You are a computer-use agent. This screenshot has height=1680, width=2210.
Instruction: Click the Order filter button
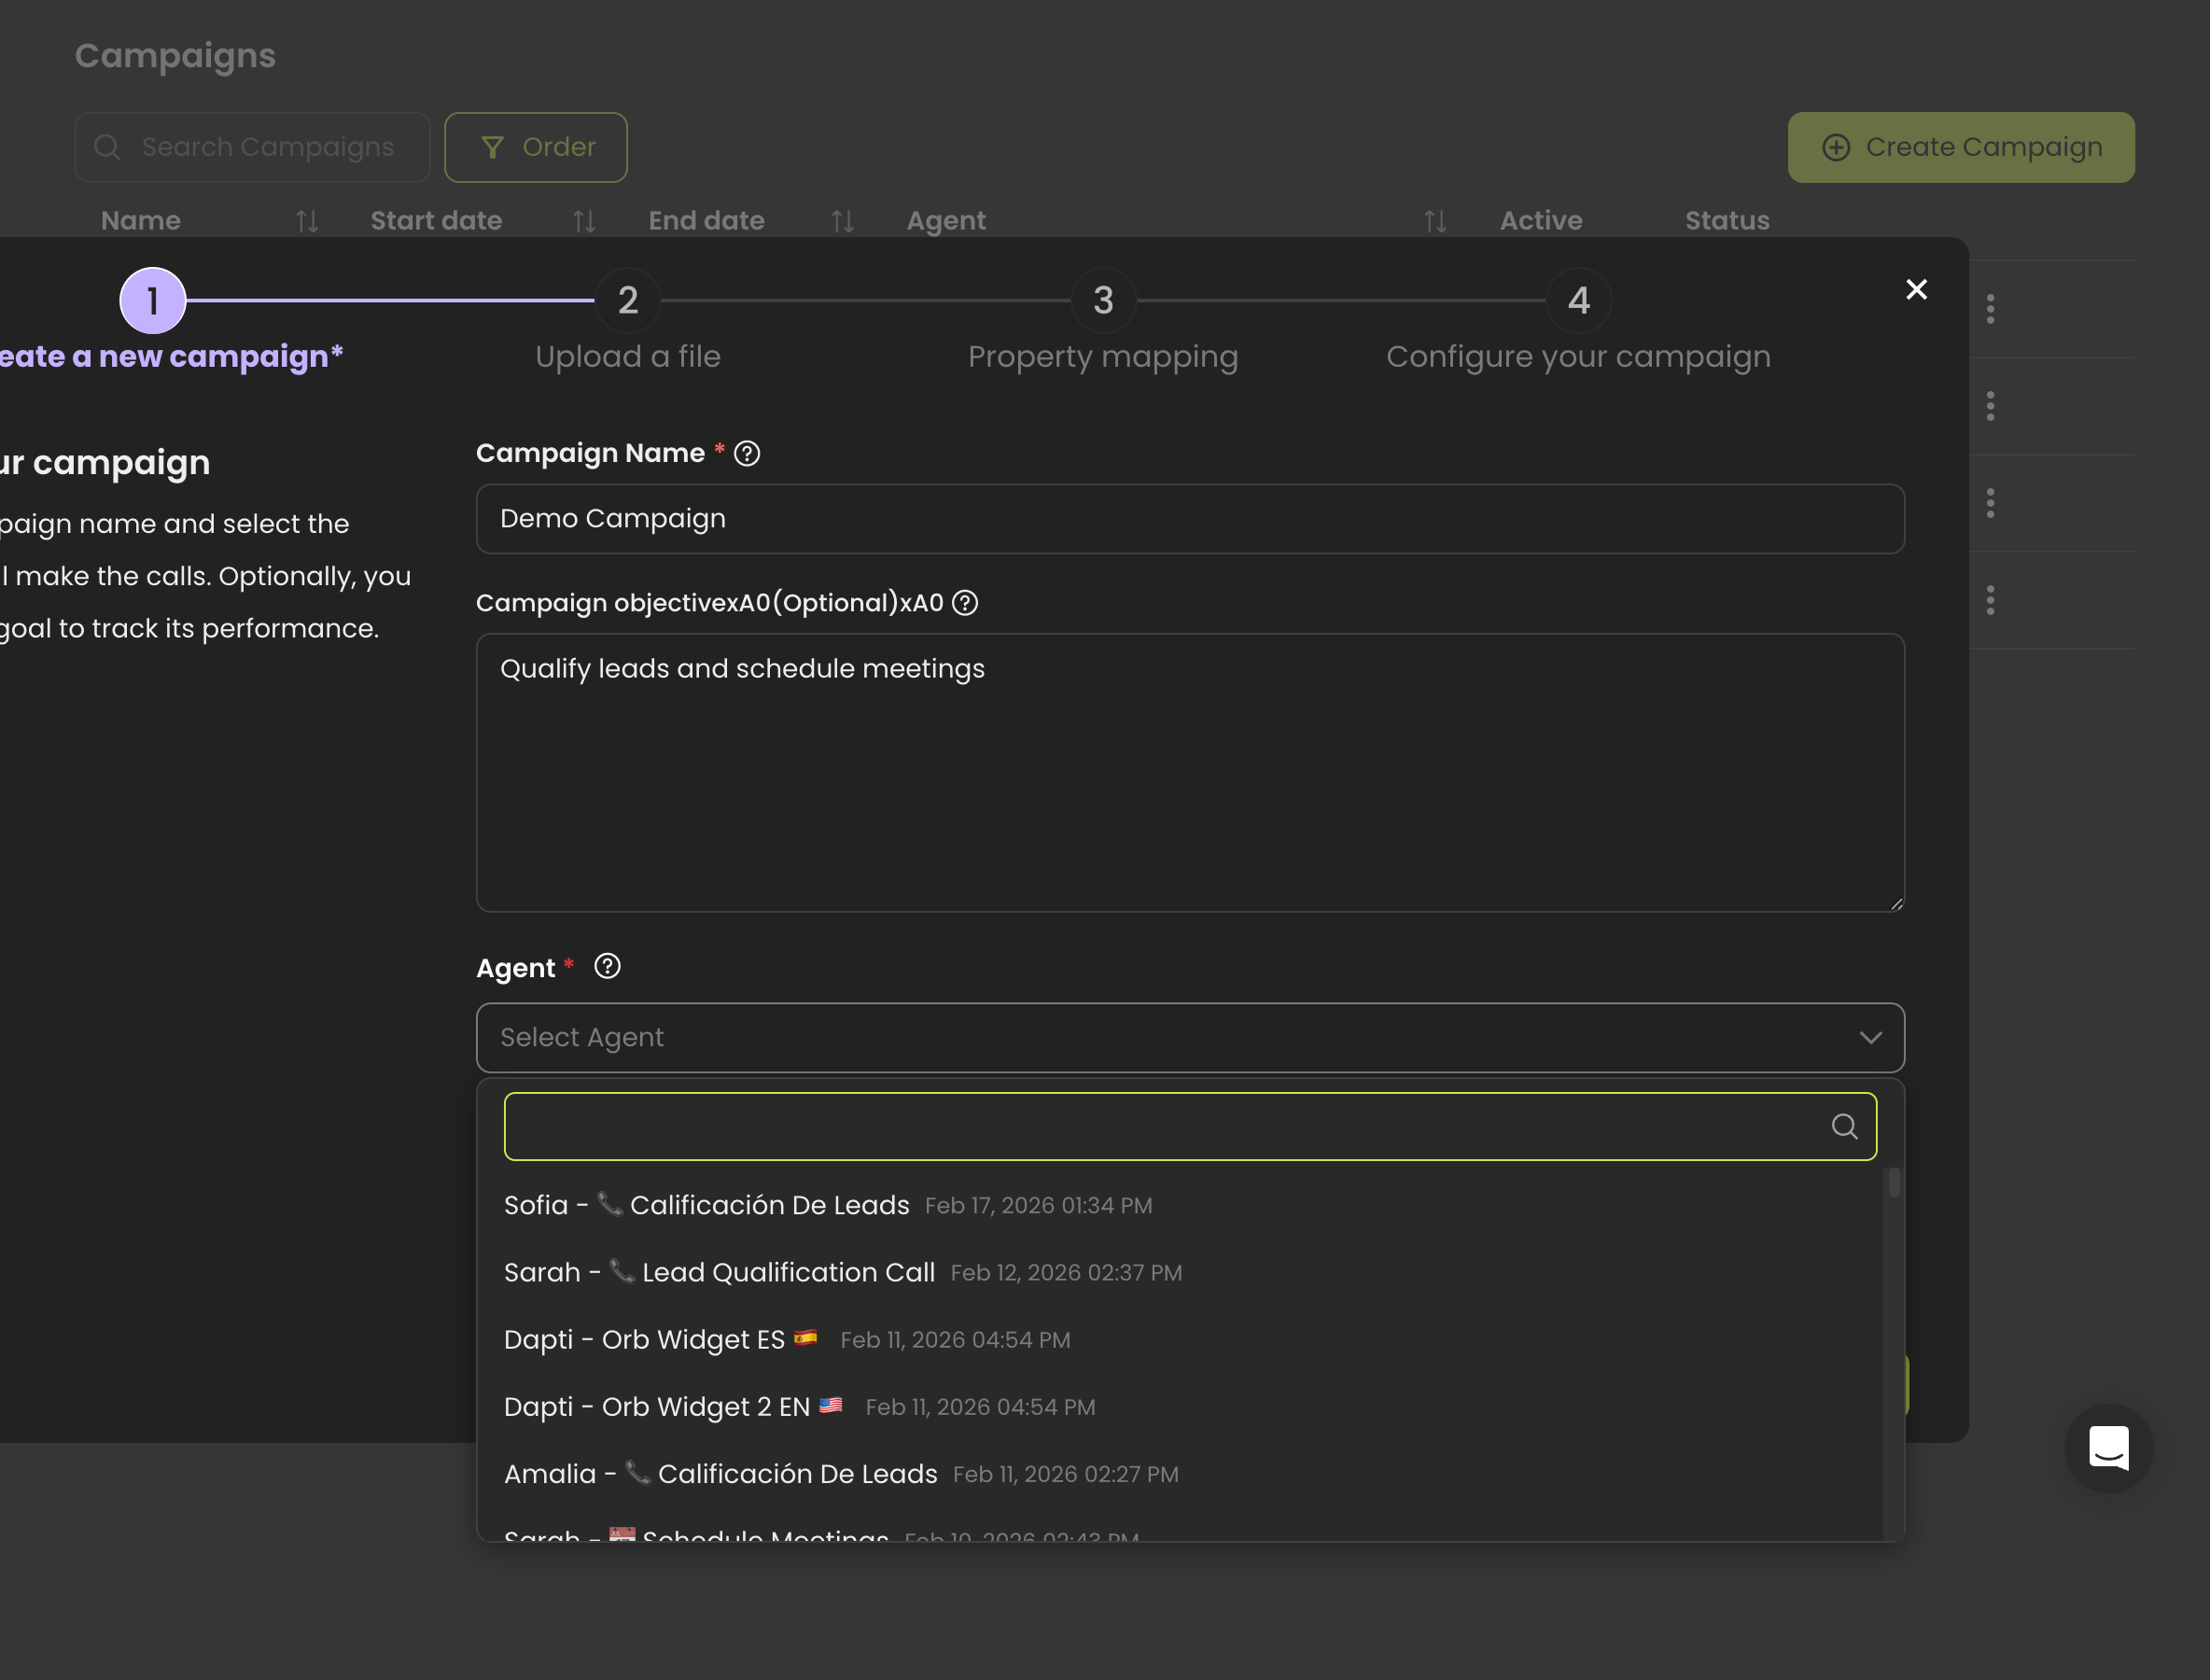coord(536,147)
